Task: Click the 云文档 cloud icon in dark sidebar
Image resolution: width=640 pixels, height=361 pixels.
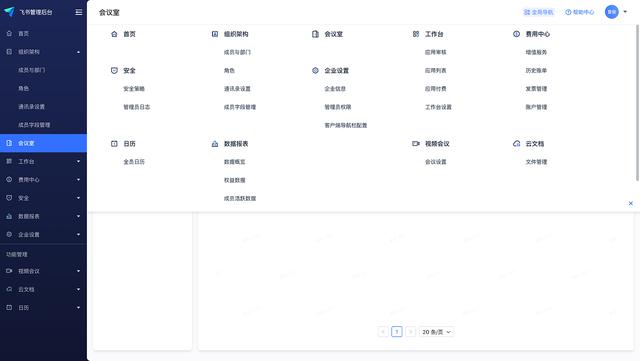Action: pos(9,289)
